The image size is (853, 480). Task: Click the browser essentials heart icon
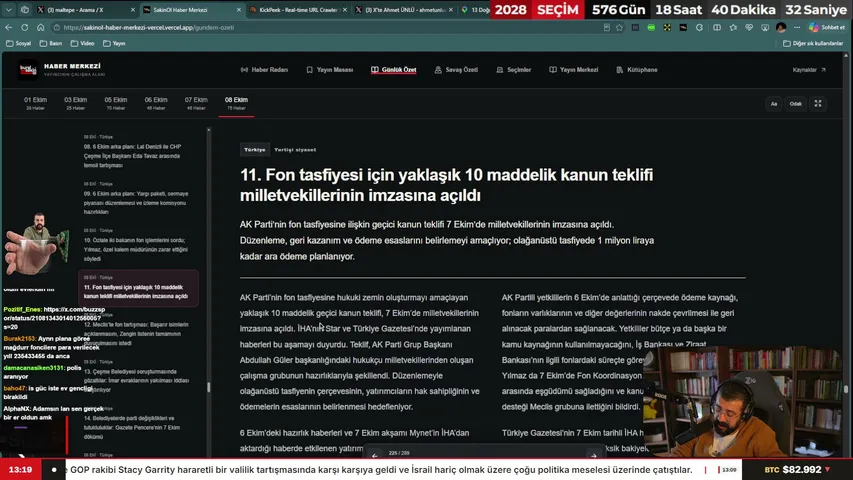[749, 27]
